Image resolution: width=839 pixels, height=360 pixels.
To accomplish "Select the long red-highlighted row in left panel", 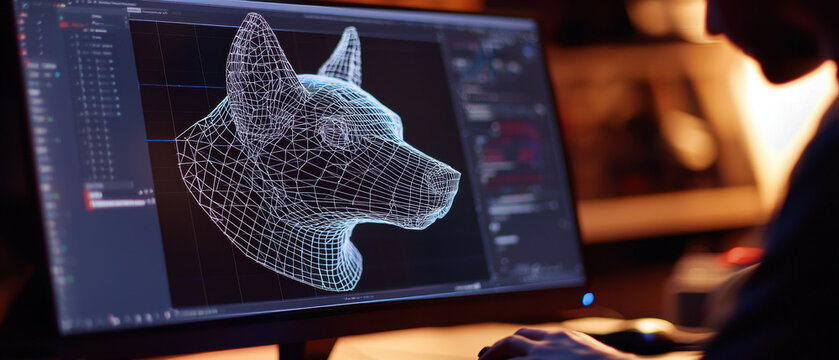I will click(x=116, y=203).
